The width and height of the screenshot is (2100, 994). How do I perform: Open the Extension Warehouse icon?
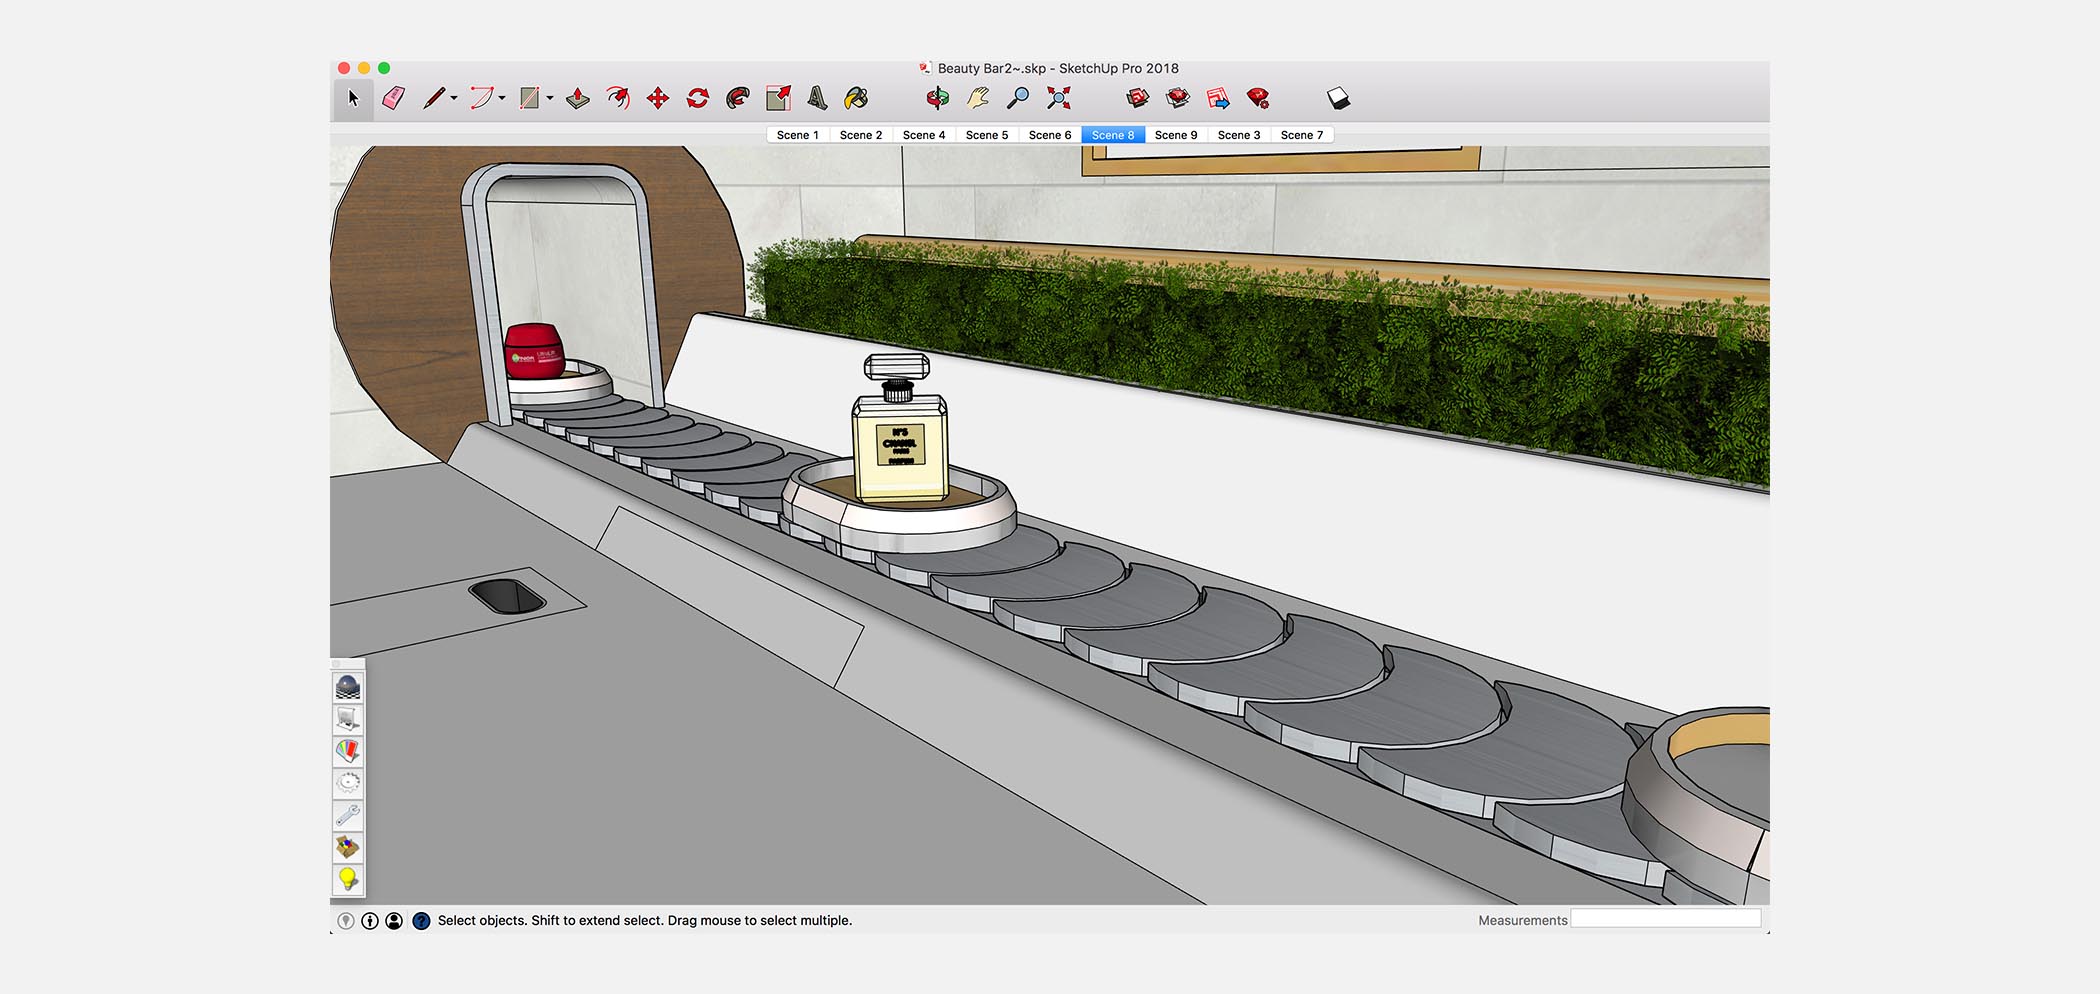point(1178,98)
